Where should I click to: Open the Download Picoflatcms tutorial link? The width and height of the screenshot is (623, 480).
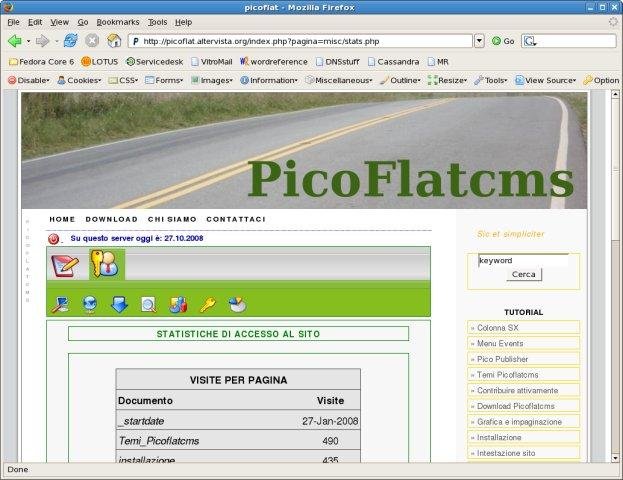[523, 406]
